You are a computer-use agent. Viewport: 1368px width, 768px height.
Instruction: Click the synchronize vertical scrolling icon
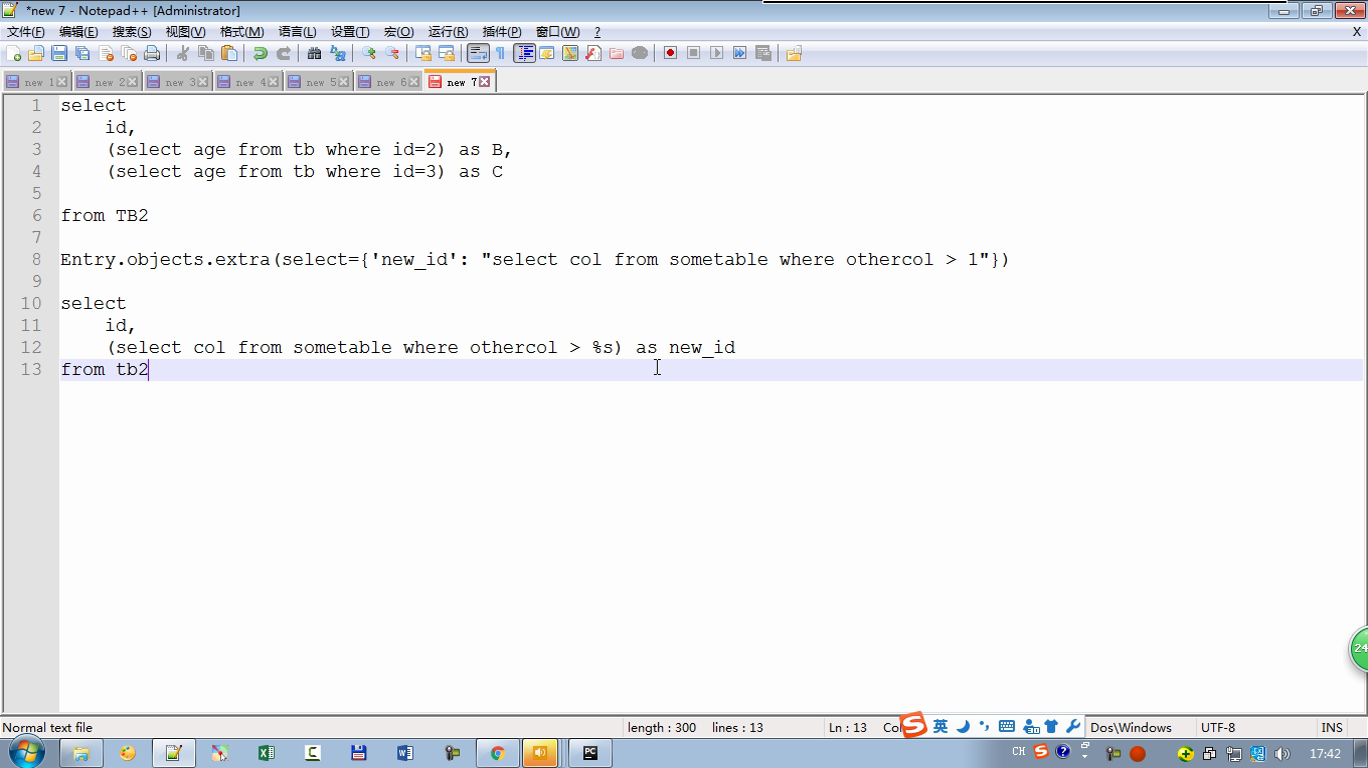[423, 53]
